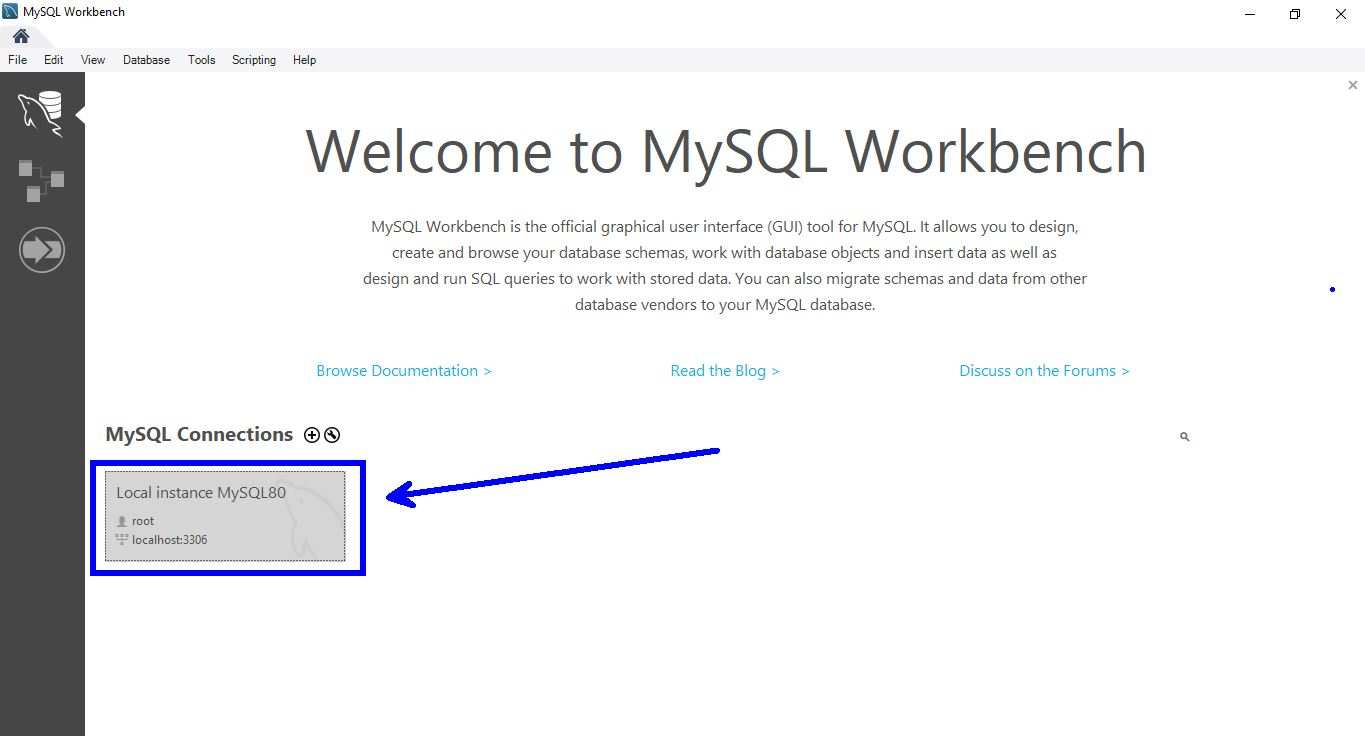Screen dimensions: 1365x736
Task: Open the Edit menu
Action: (54, 60)
